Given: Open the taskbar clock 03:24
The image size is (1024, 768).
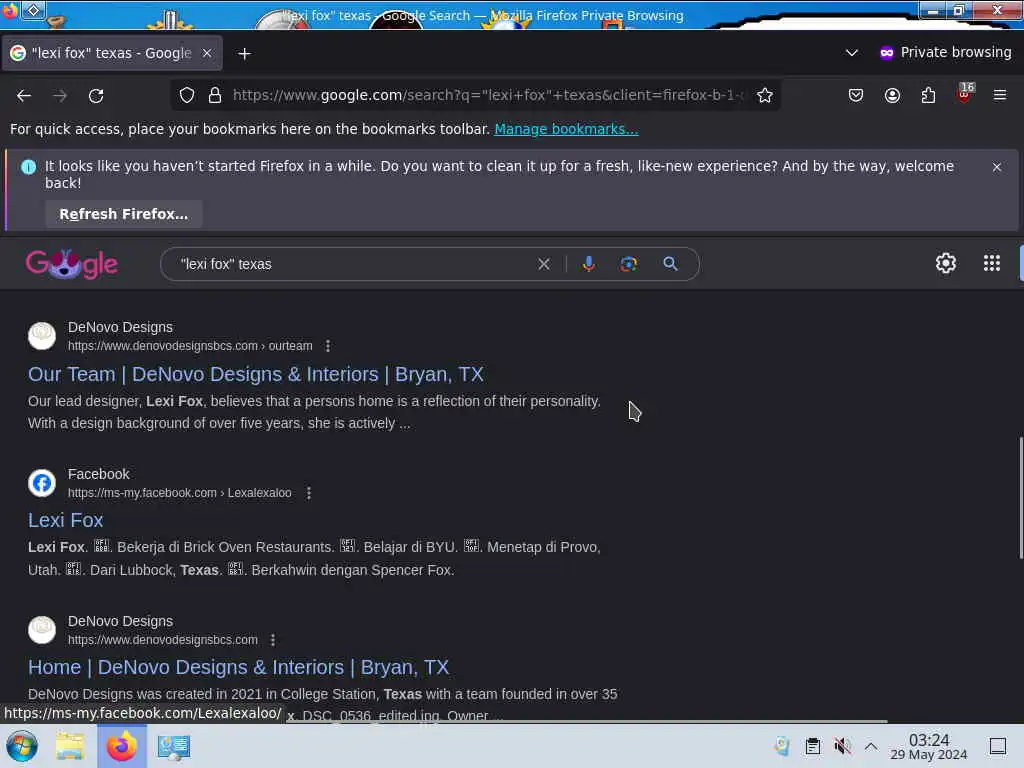Looking at the screenshot, I should pyautogui.click(x=929, y=746).
